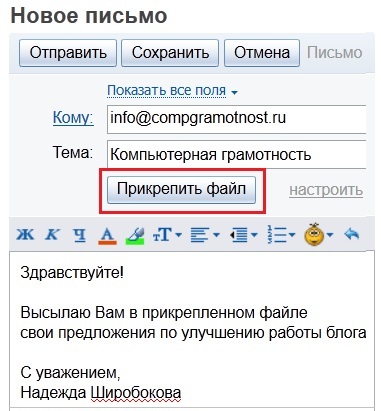Expand the Показать все поля fields

click(x=173, y=91)
